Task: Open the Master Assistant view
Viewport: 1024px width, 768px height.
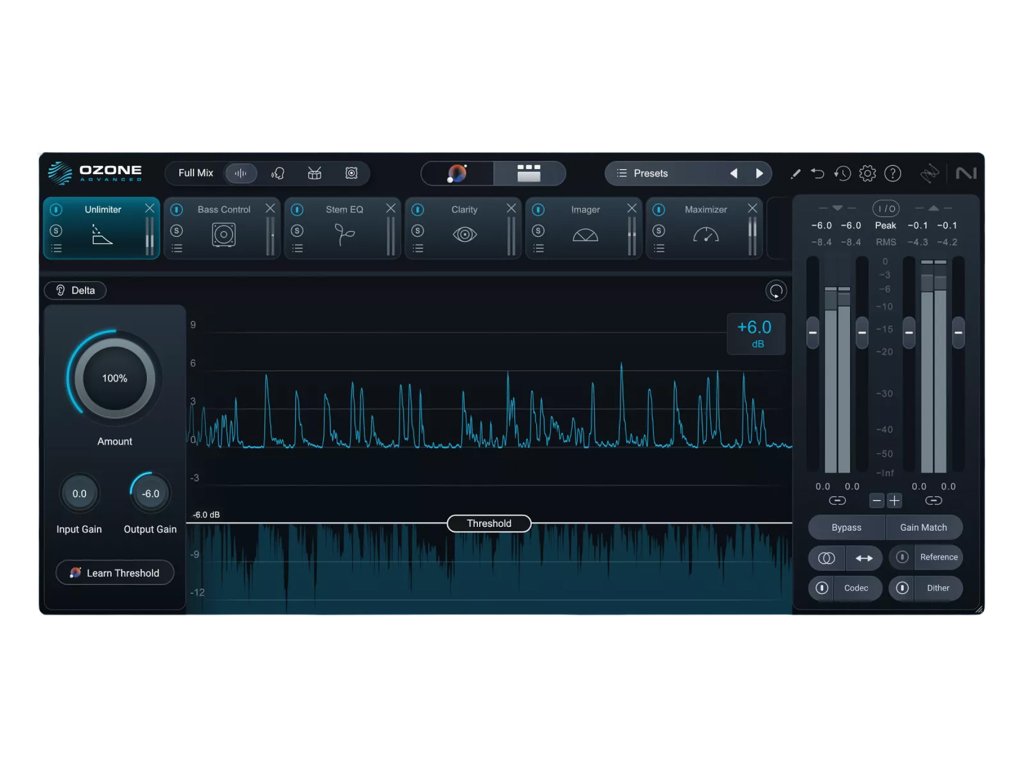Action: click(457, 173)
